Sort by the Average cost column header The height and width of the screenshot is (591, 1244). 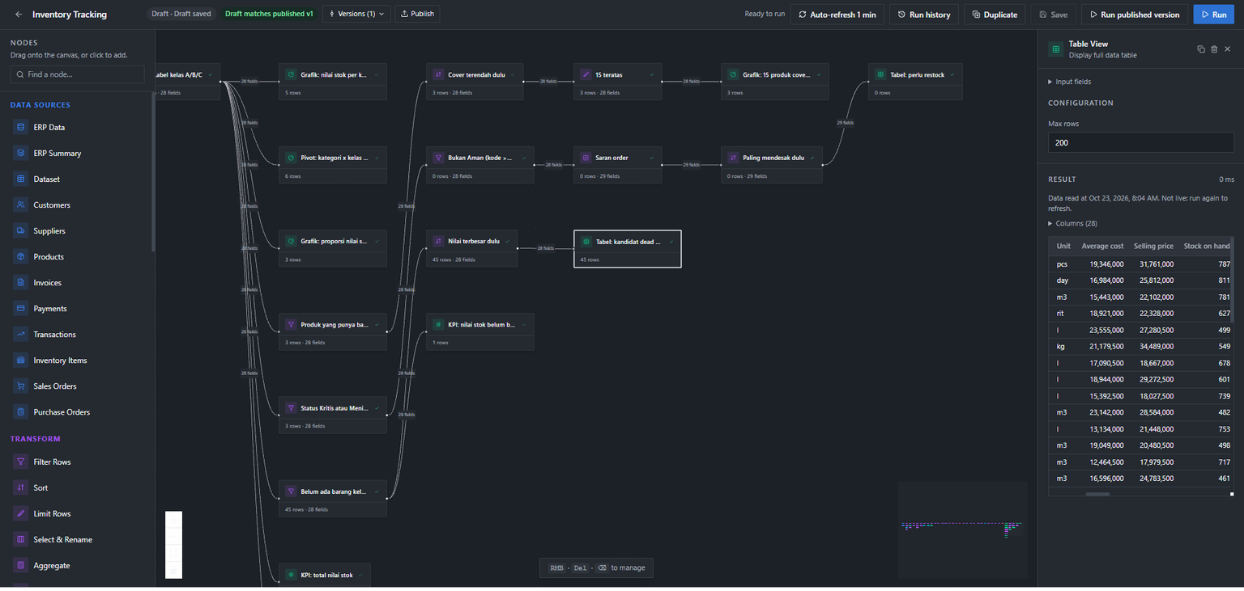1102,246
